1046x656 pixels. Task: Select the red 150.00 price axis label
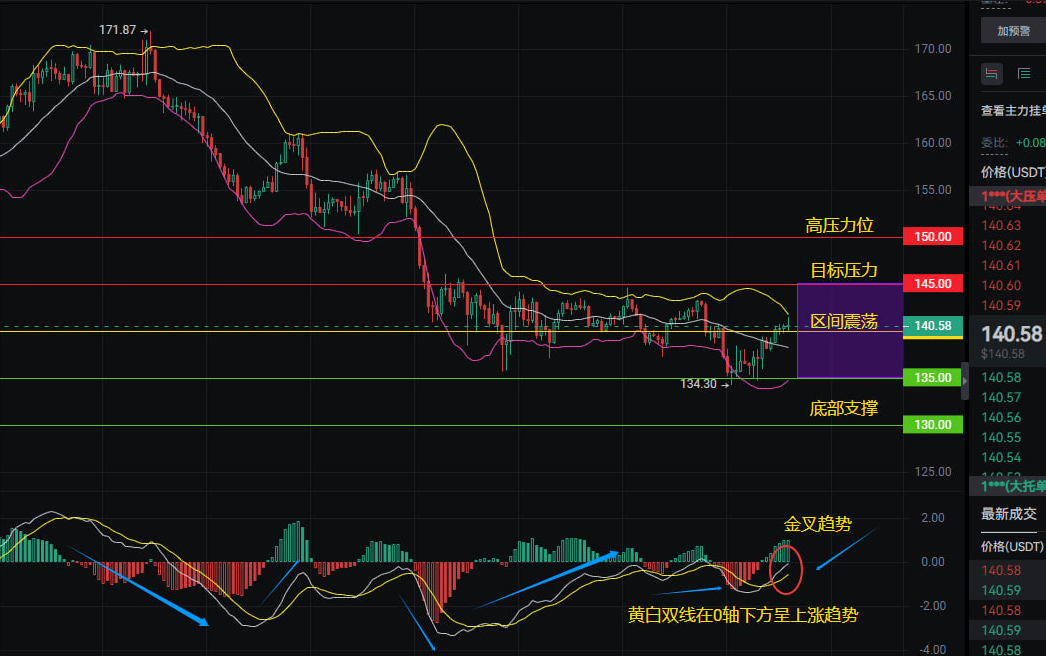[932, 237]
